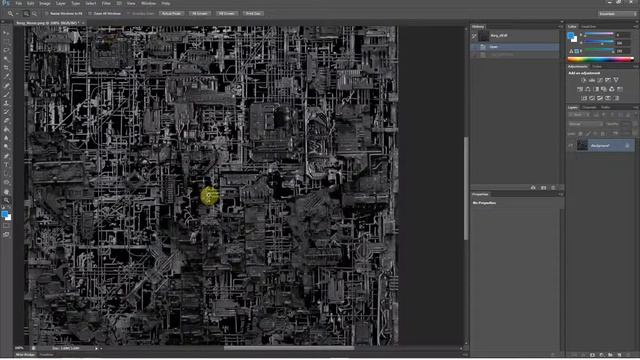This screenshot has width=640, height=360.
Task: Click the foreground color swatch in toolbox
Action: click(x=4, y=214)
